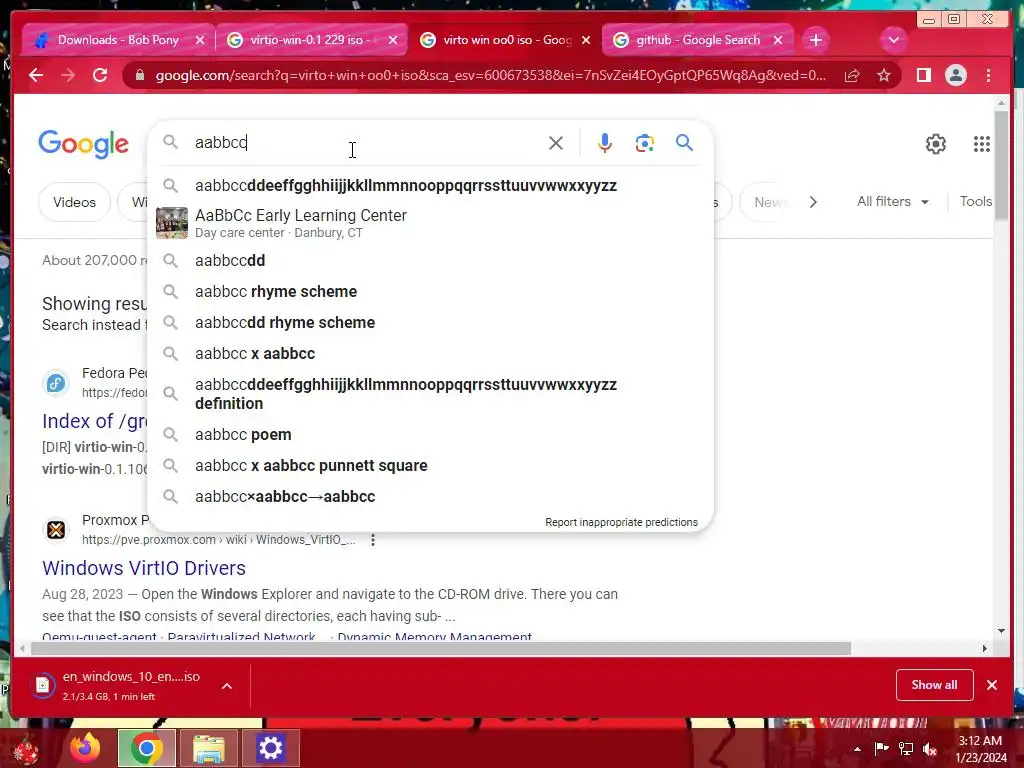Click the Fedora result favicon
1024x768 pixels.
tap(56, 383)
